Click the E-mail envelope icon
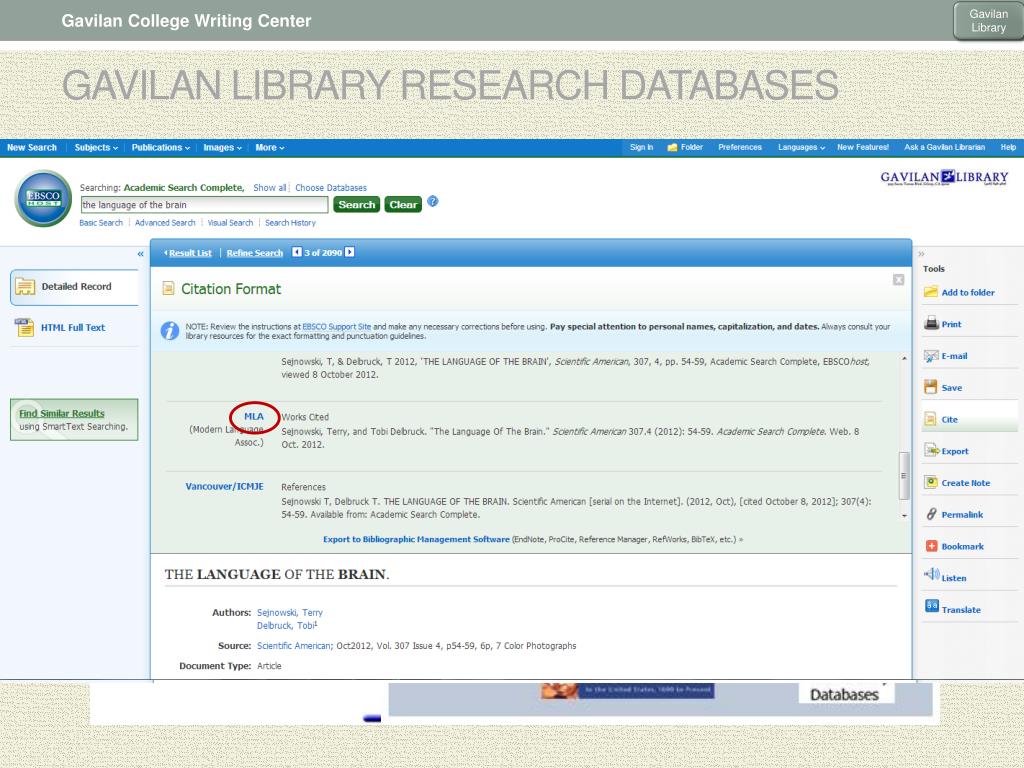The image size is (1024, 768). click(x=931, y=355)
